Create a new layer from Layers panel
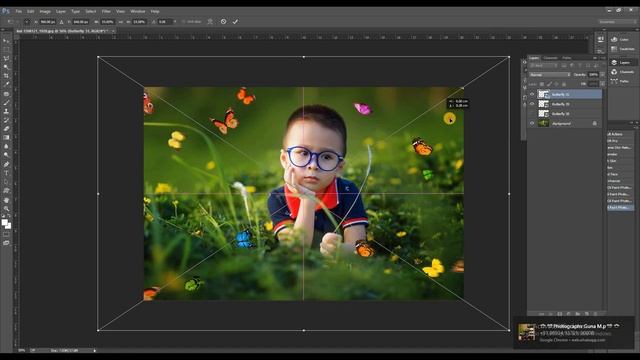640x360 pixels. (587, 313)
